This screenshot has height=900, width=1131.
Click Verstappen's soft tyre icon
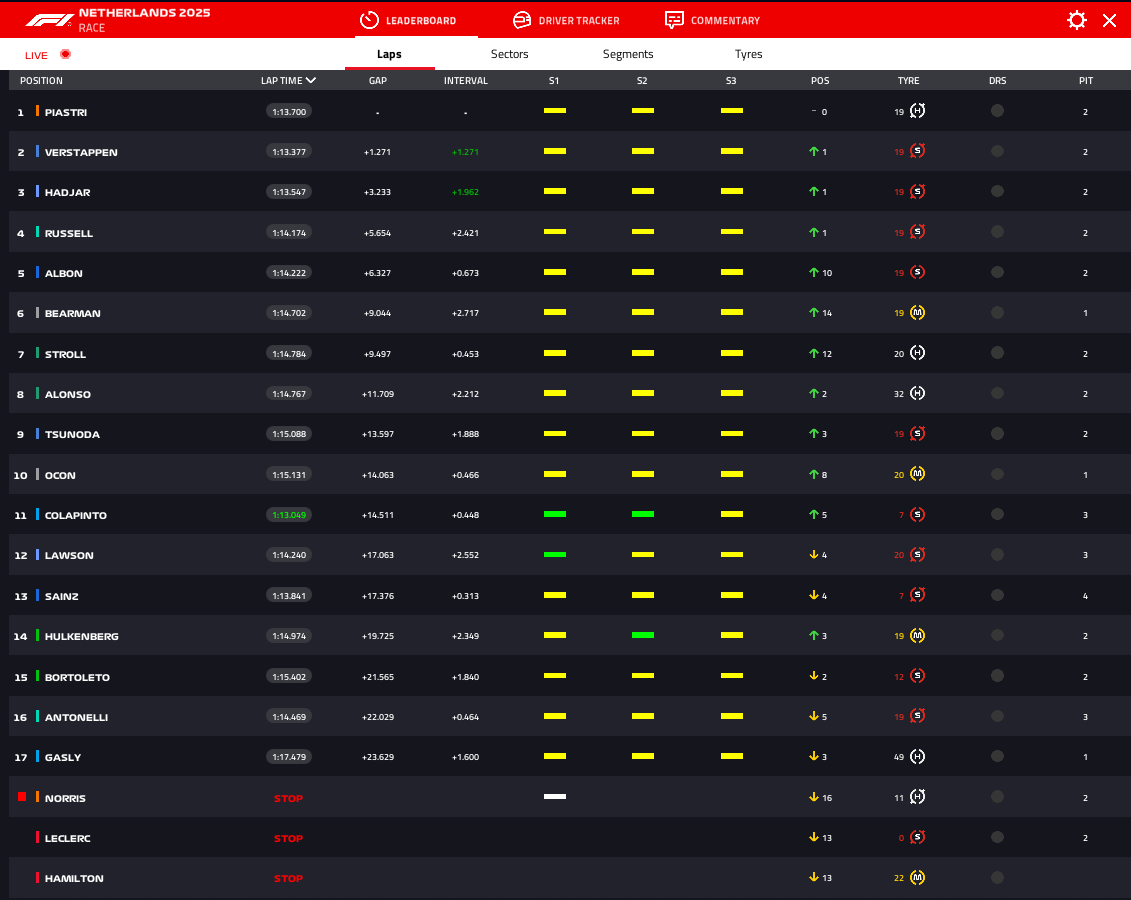pos(917,151)
